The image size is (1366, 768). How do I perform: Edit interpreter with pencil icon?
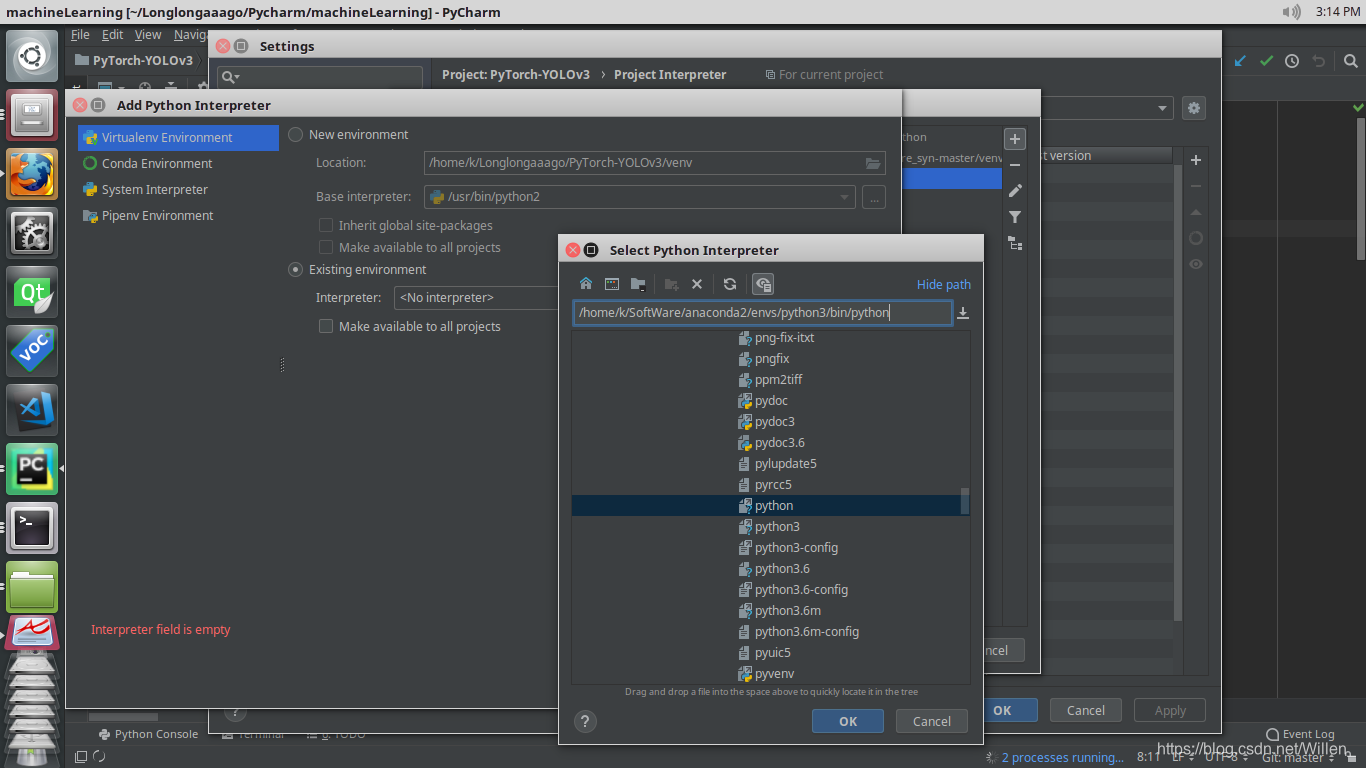point(1015,191)
